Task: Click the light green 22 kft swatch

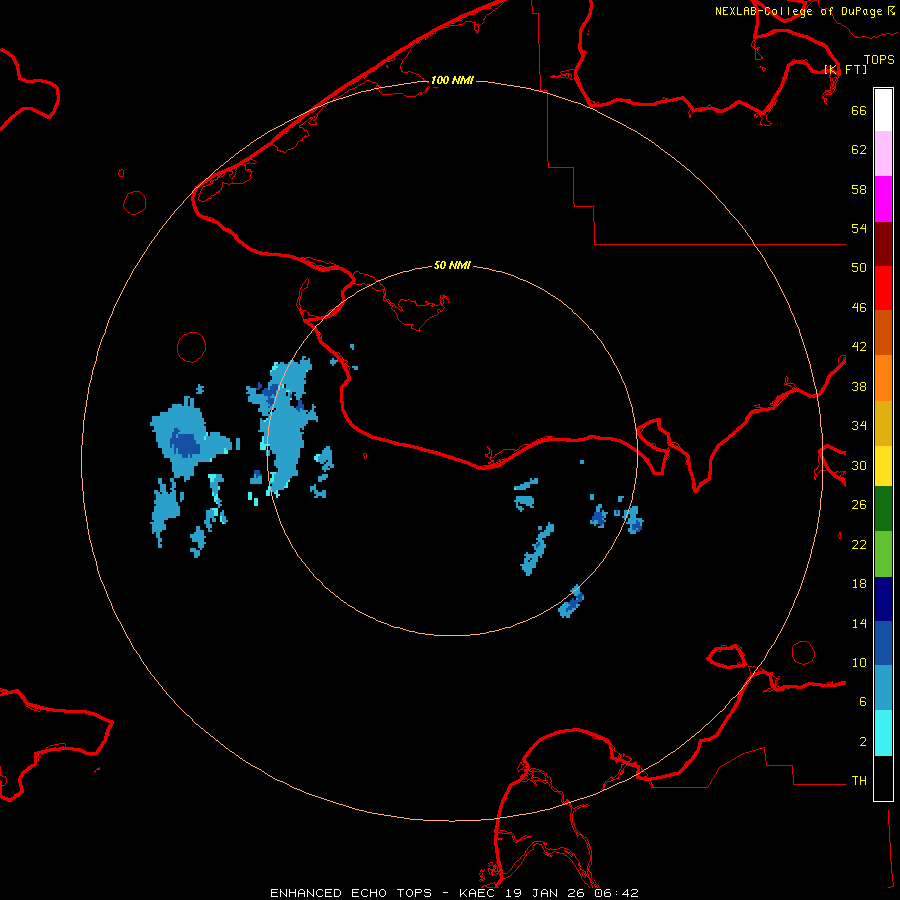Action: (x=883, y=553)
